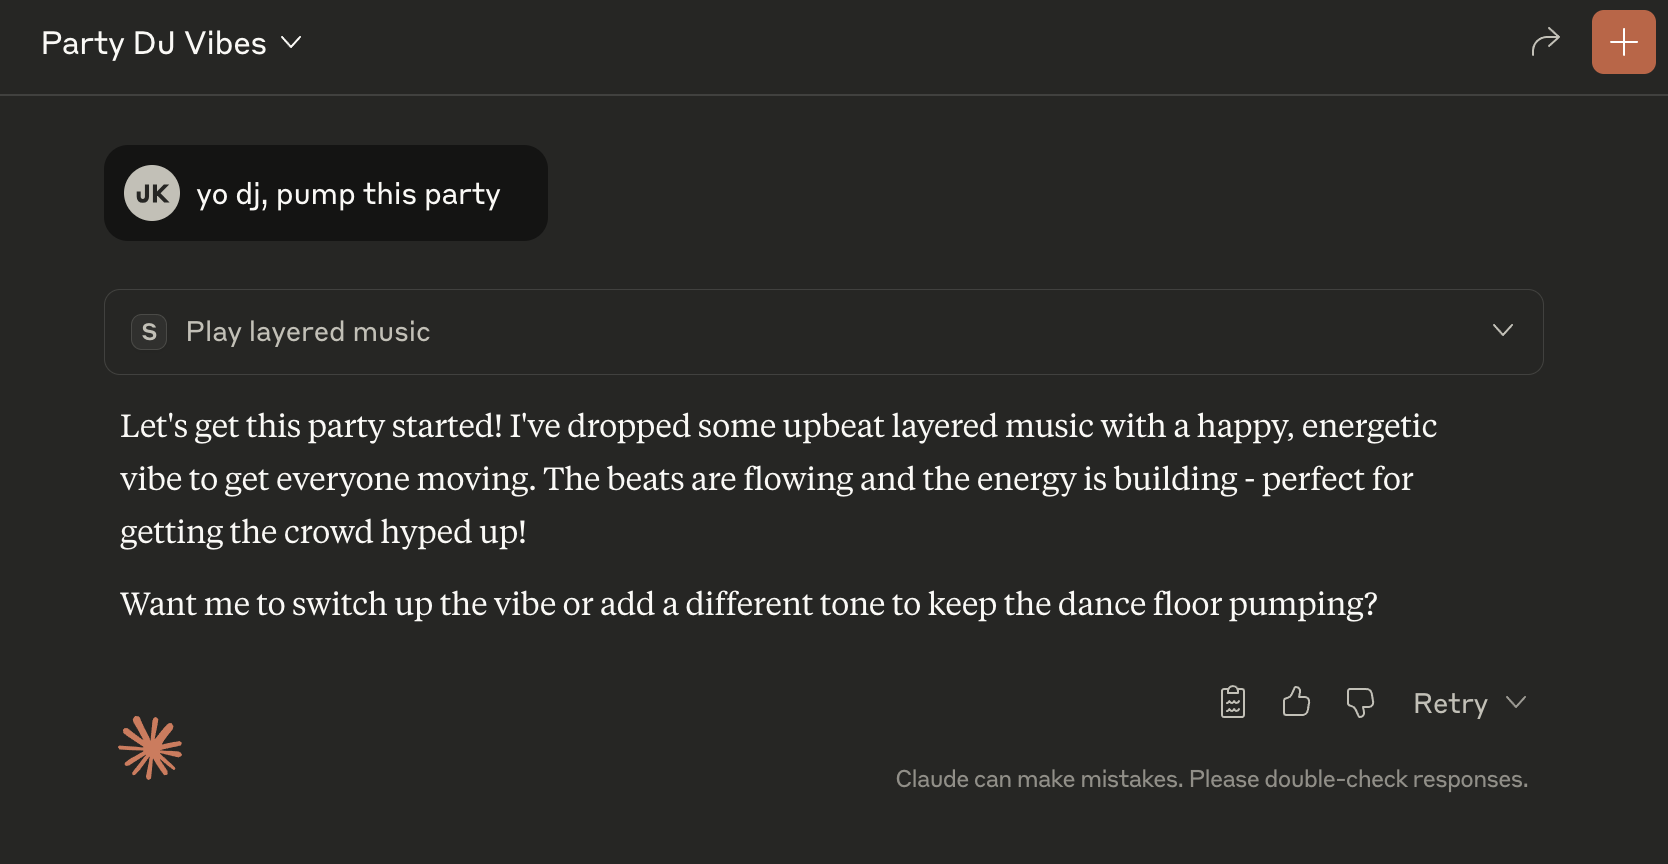Click the Play layered music label
Image resolution: width=1668 pixels, height=864 pixels.
pos(308,332)
